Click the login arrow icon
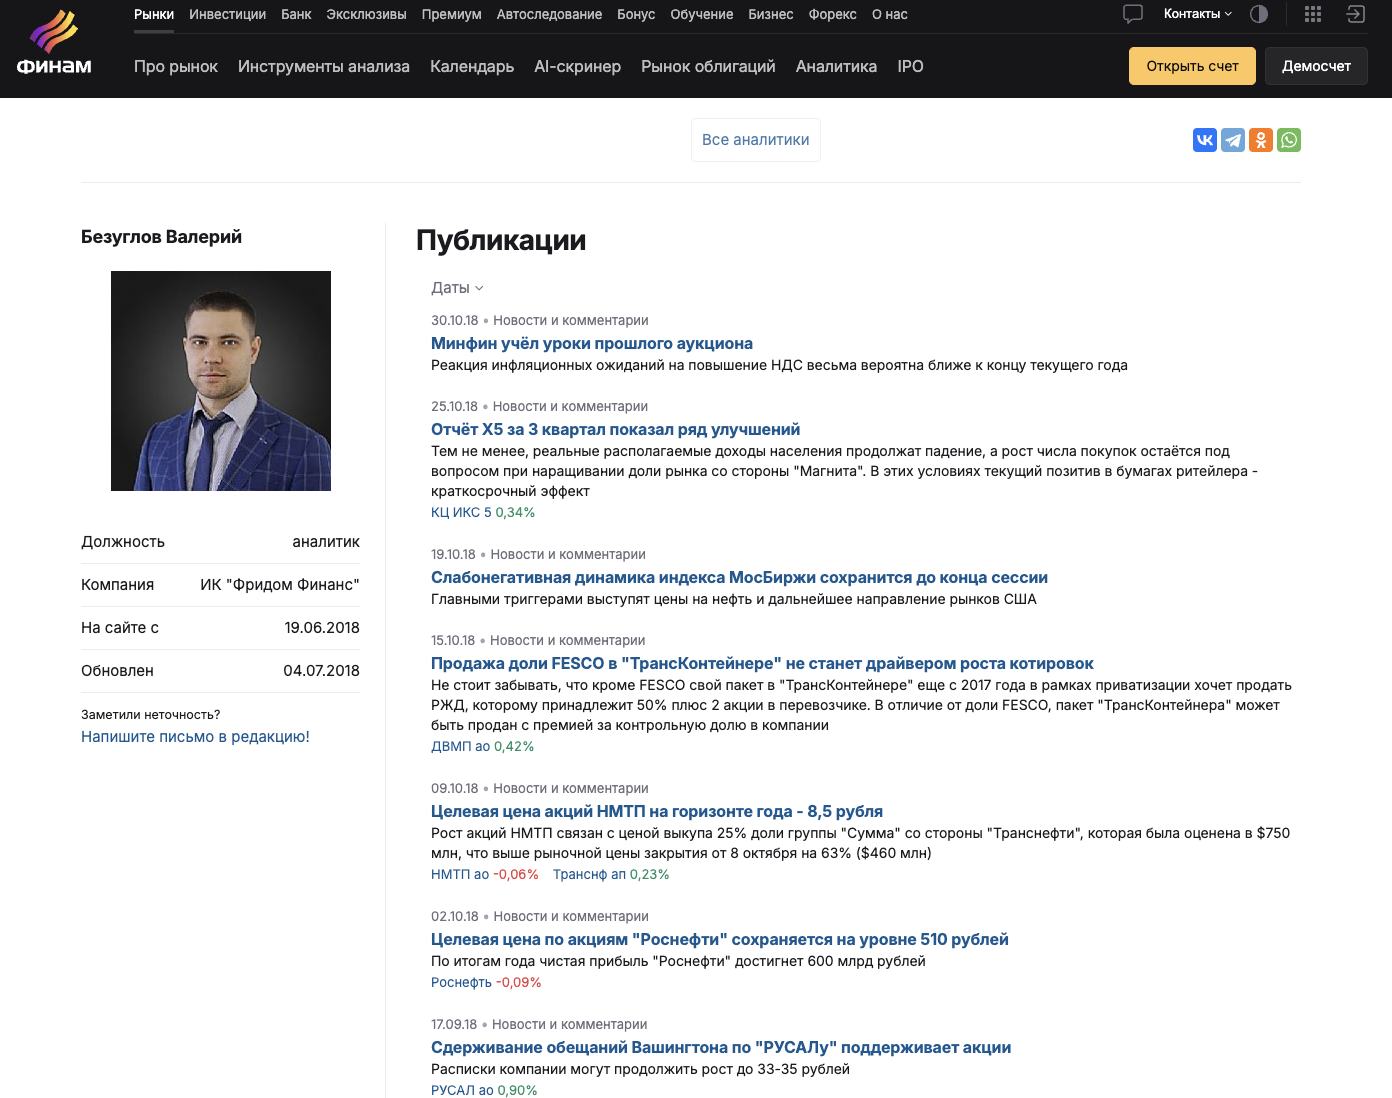 (x=1355, y=14)
